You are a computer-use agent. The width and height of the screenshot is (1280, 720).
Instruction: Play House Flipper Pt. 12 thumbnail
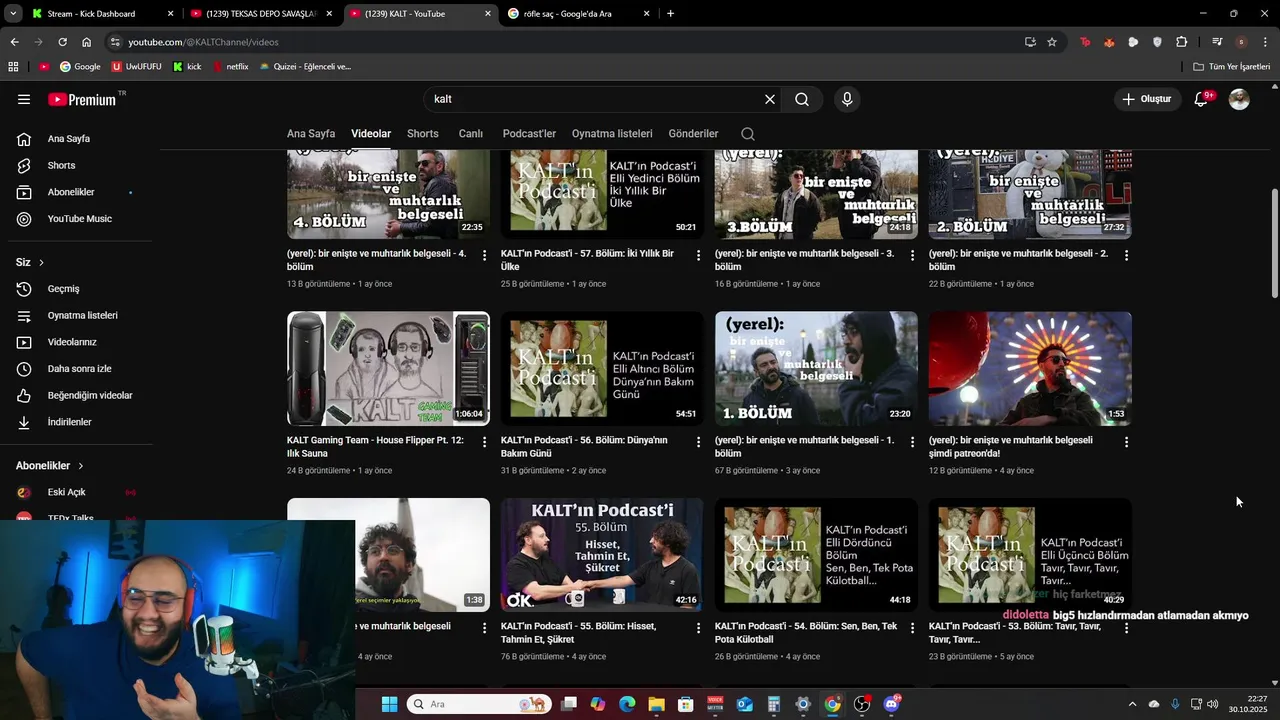pyautogui.click(x=388, y=369)
